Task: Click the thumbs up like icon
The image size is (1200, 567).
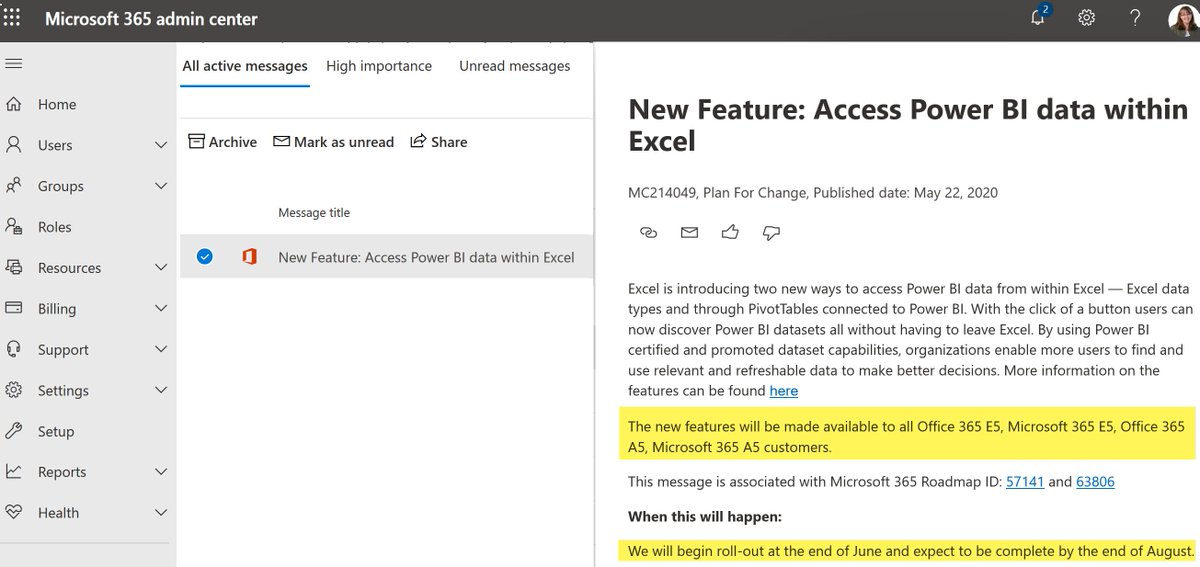Action: 730,232
